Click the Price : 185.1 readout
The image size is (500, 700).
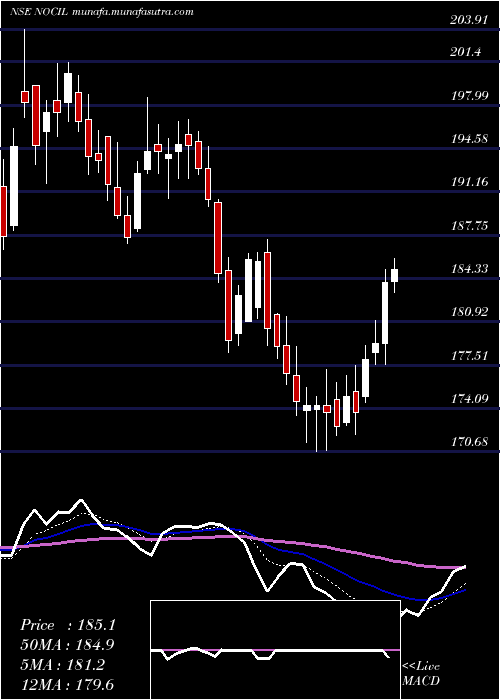(x=68, y=625)
